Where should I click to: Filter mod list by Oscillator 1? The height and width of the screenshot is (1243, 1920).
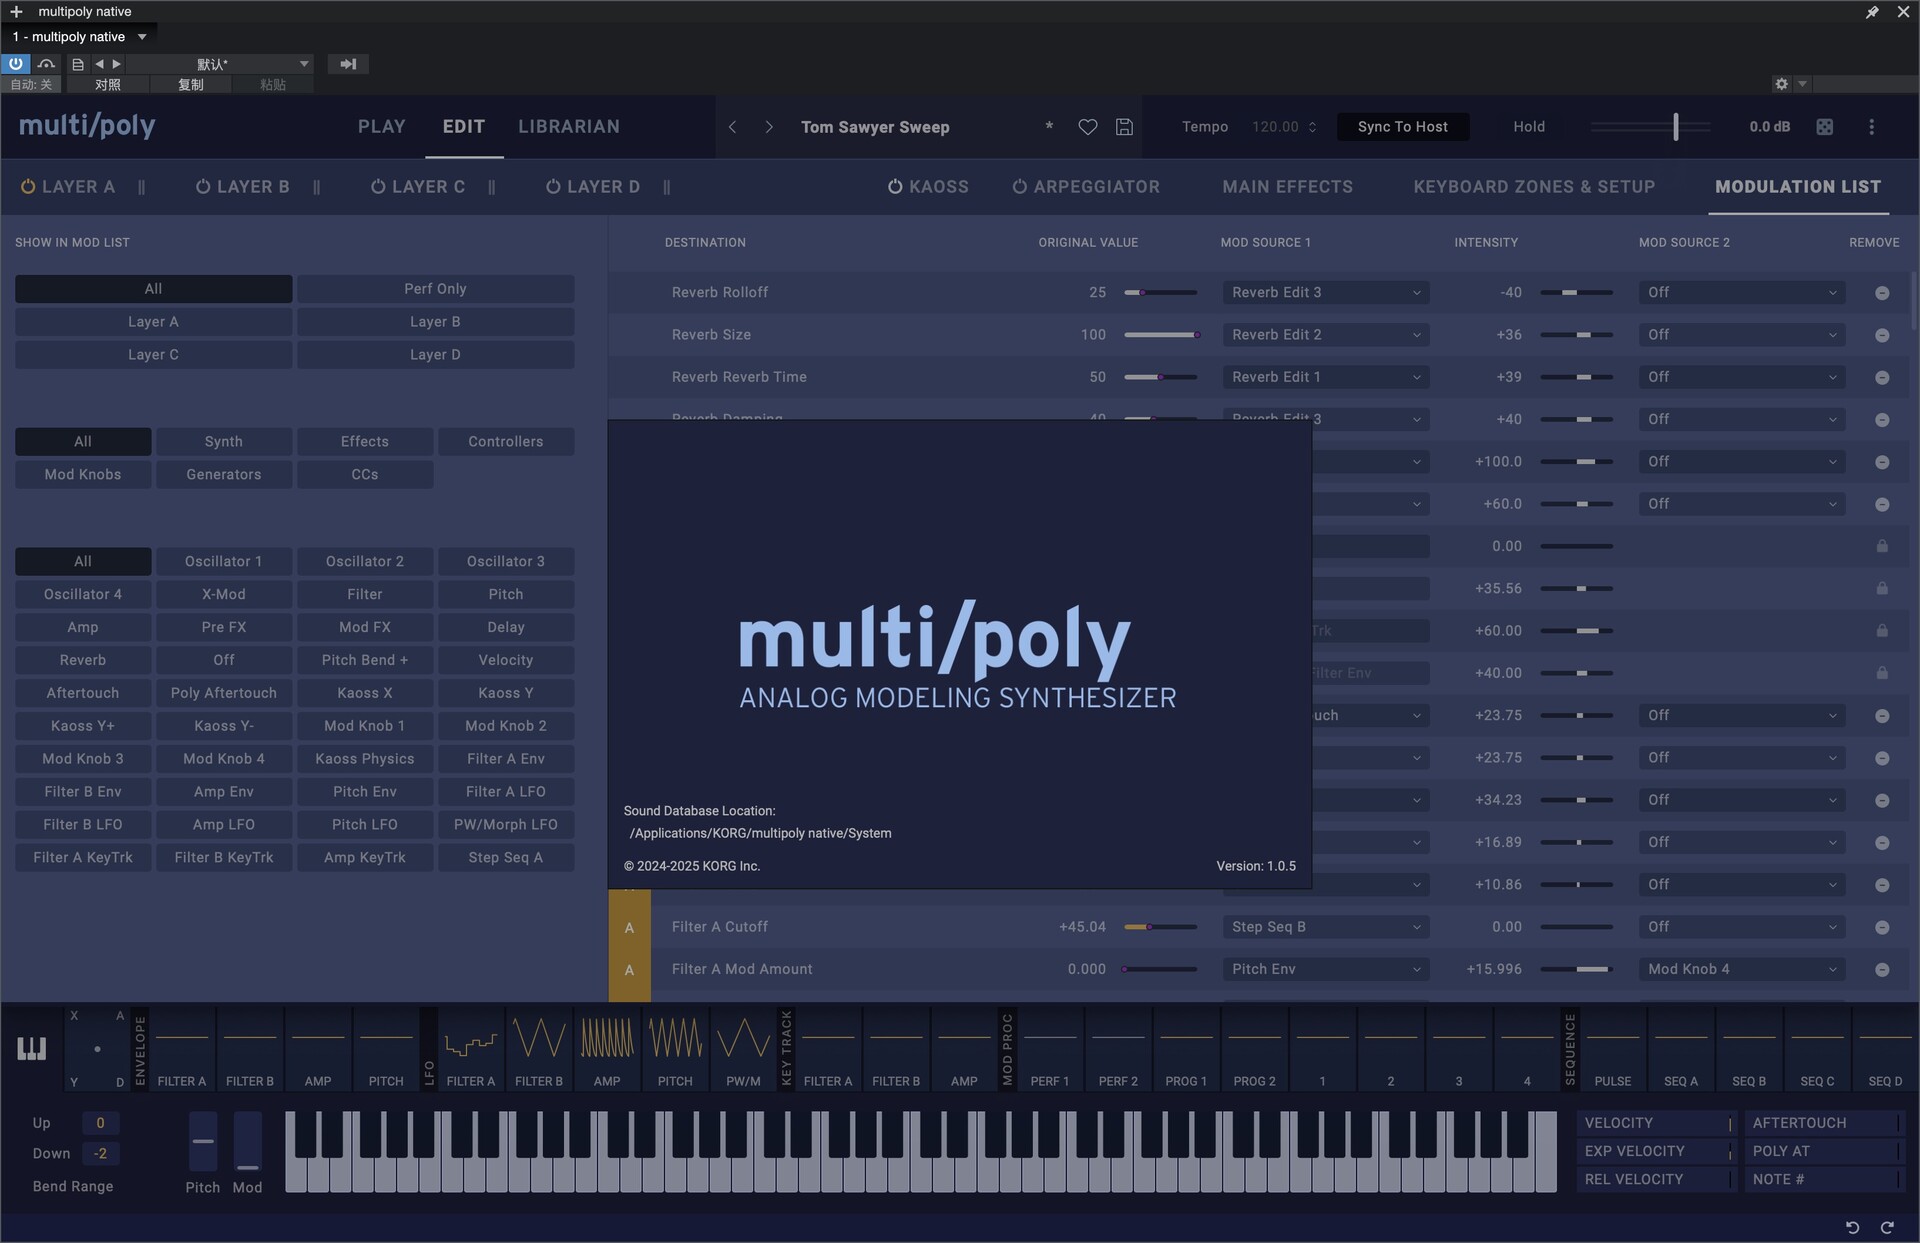(x=224, y=562)
